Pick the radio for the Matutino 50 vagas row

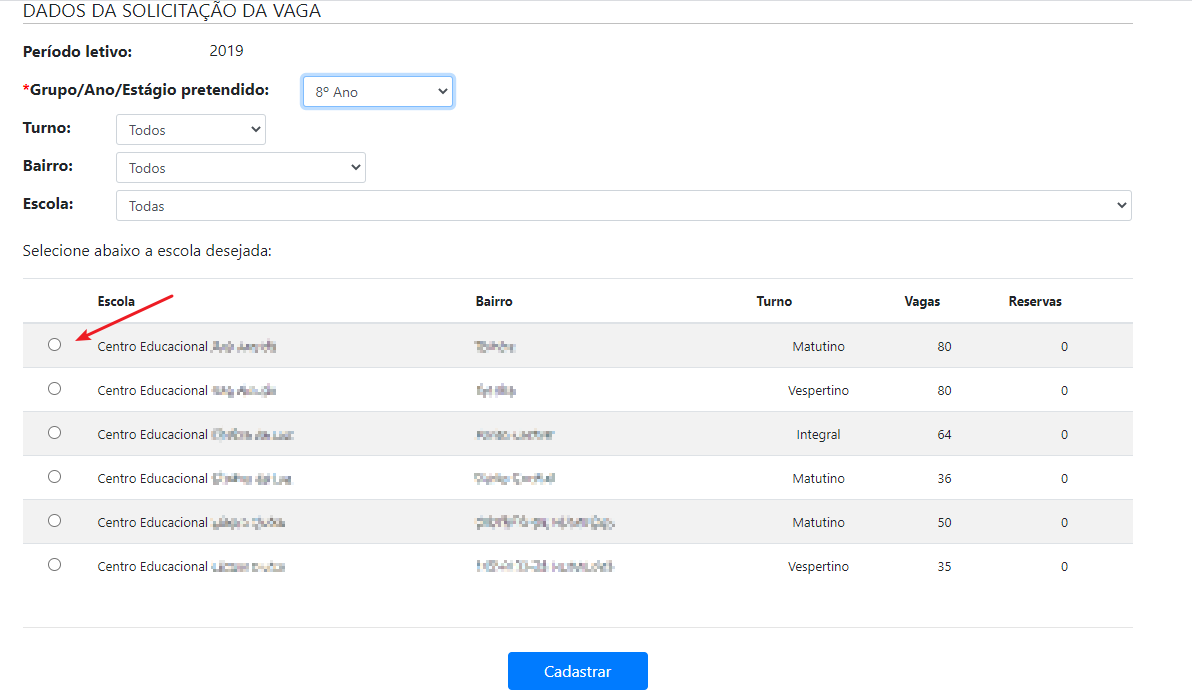(54, 520)
